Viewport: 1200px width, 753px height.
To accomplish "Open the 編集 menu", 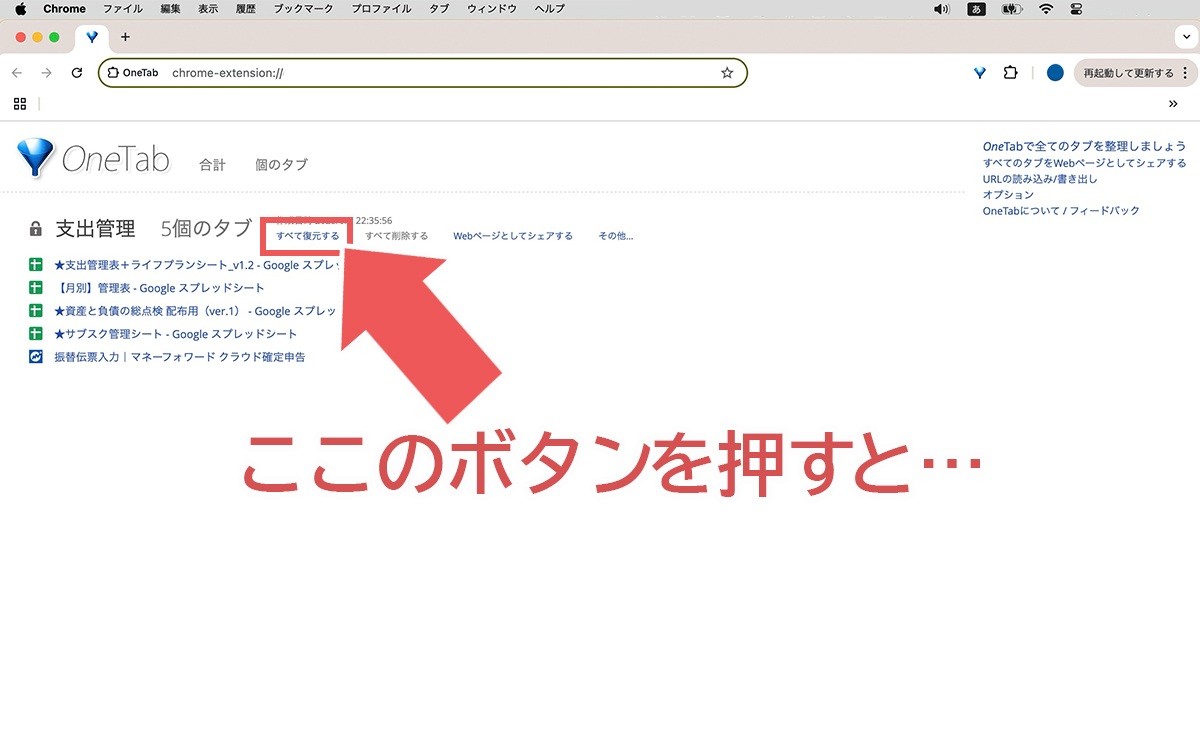I will point(170,9).
